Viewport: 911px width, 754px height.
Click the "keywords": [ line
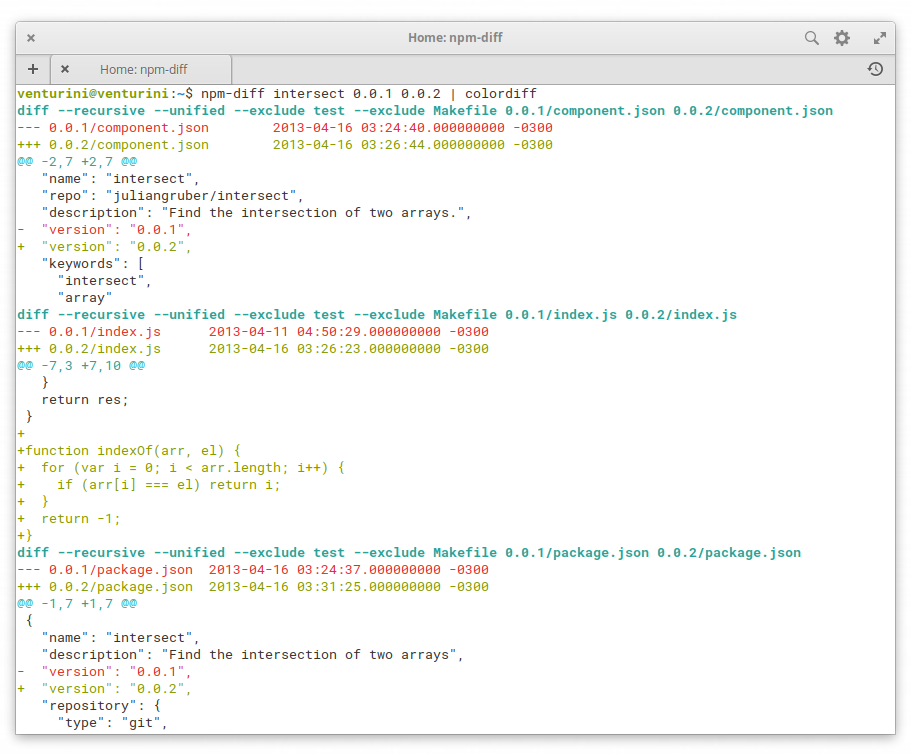92,264
